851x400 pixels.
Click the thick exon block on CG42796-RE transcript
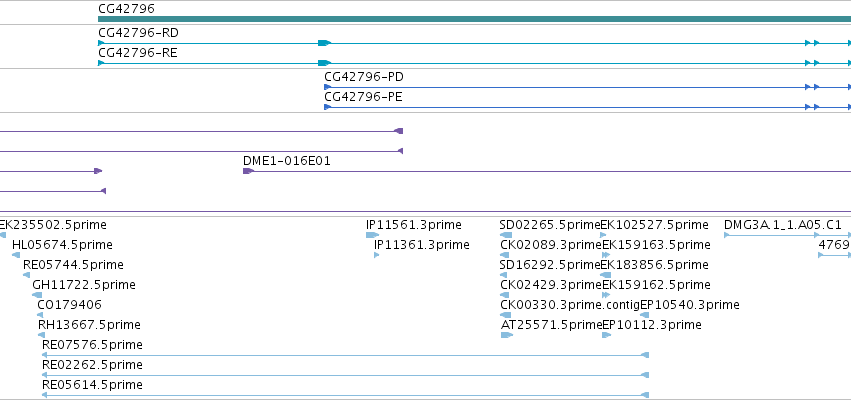tap(324, 63)
